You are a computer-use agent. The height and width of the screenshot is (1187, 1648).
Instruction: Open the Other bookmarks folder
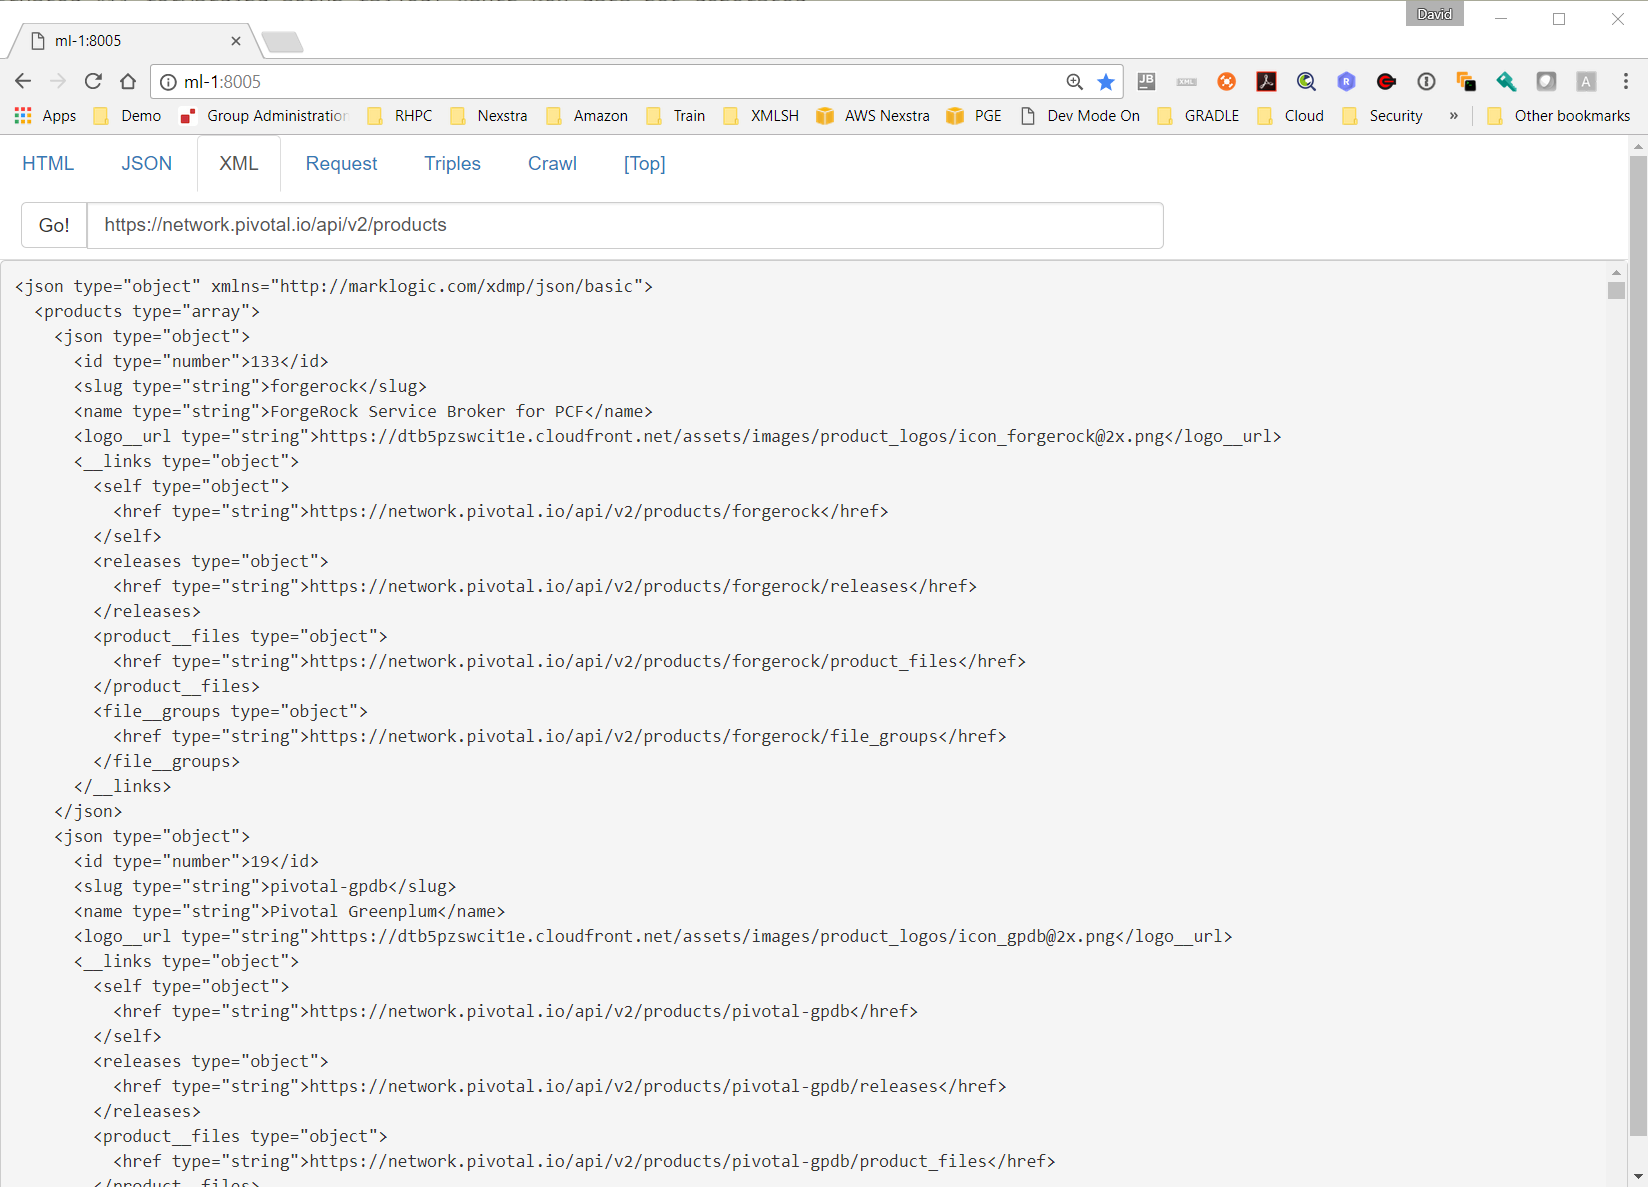pyautogui.click(x=1558, y=116)
